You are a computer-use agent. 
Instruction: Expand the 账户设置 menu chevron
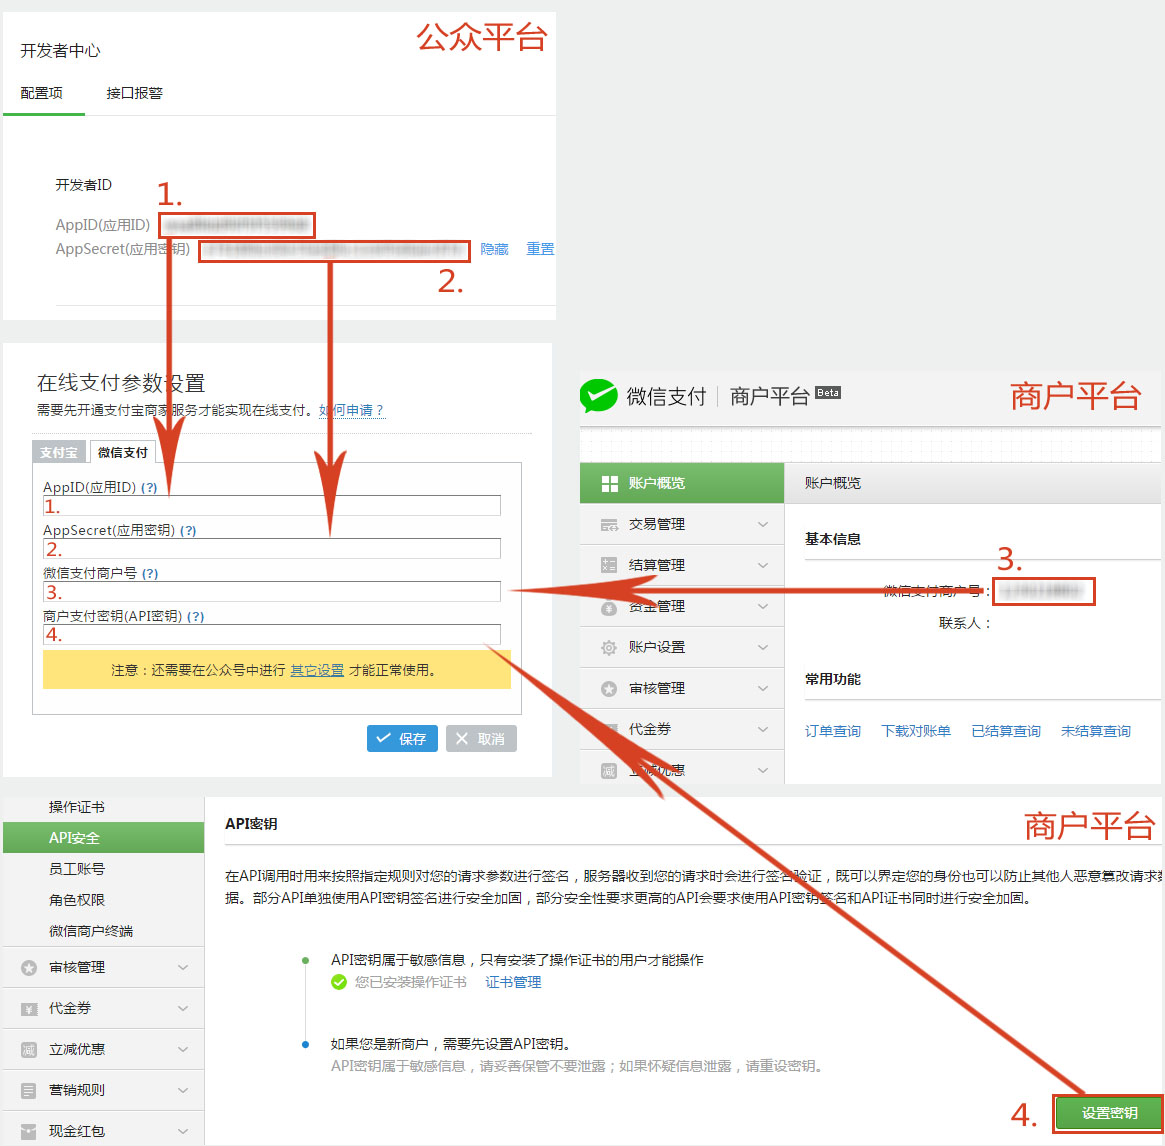(763, 647)
